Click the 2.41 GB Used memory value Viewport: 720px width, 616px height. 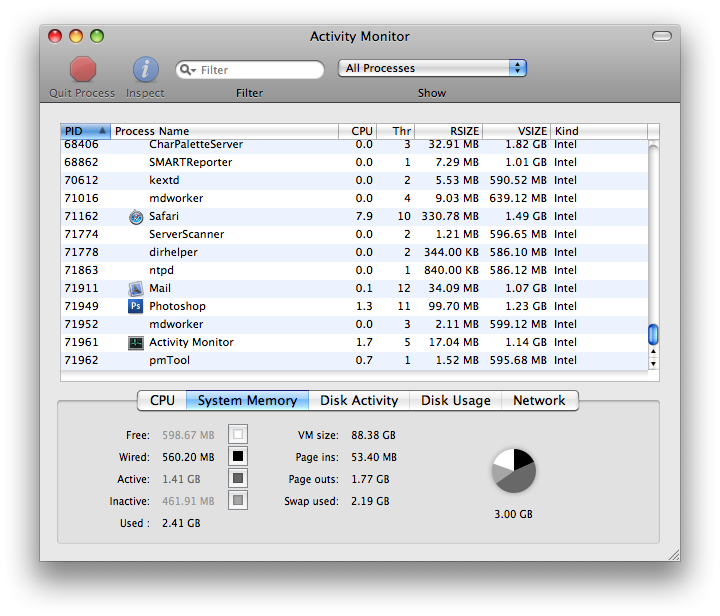pyautogui.click(x=181, y=523)
